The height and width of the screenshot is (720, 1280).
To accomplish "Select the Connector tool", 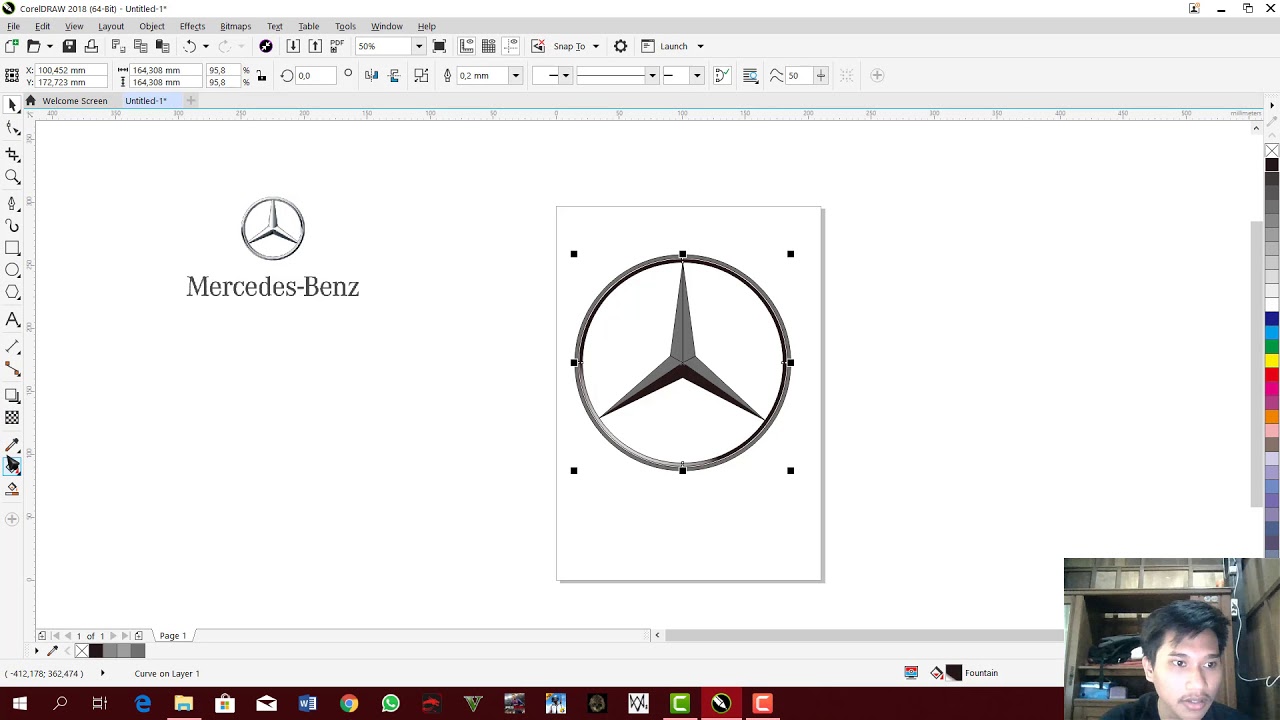I will [12, 369].
